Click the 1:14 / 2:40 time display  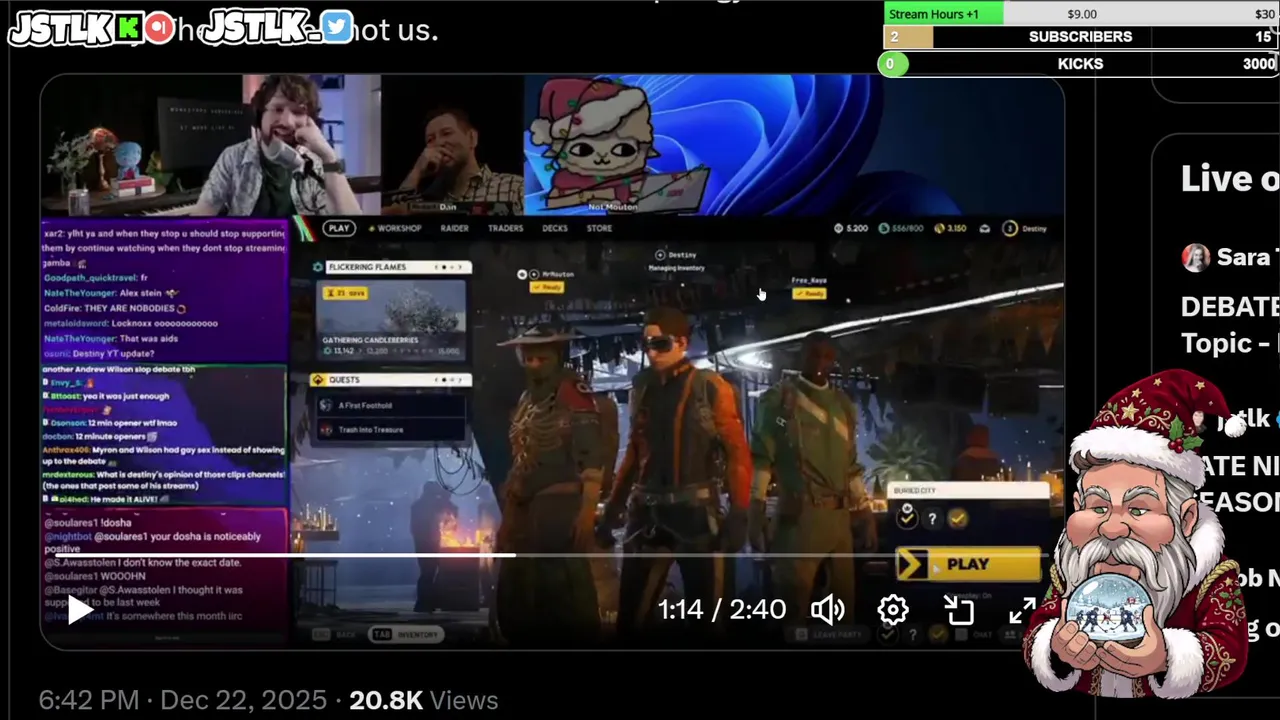click(722, 610)
